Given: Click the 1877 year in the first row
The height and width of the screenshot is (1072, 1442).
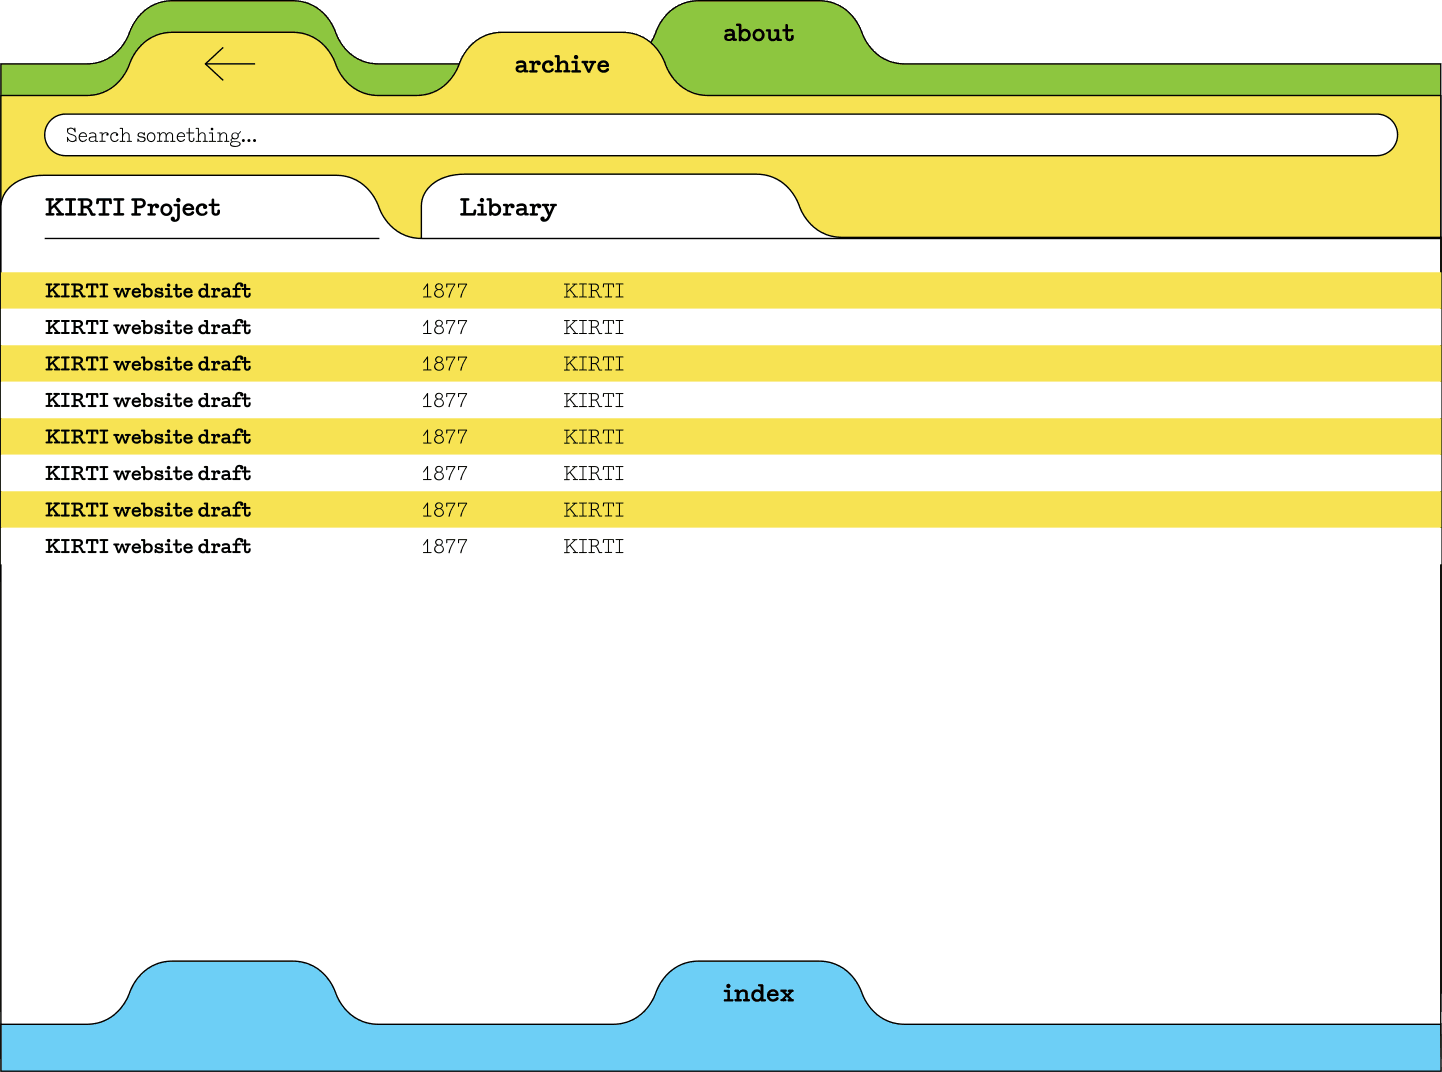Looking at the screenshot, I should click(x=444, y=291).
